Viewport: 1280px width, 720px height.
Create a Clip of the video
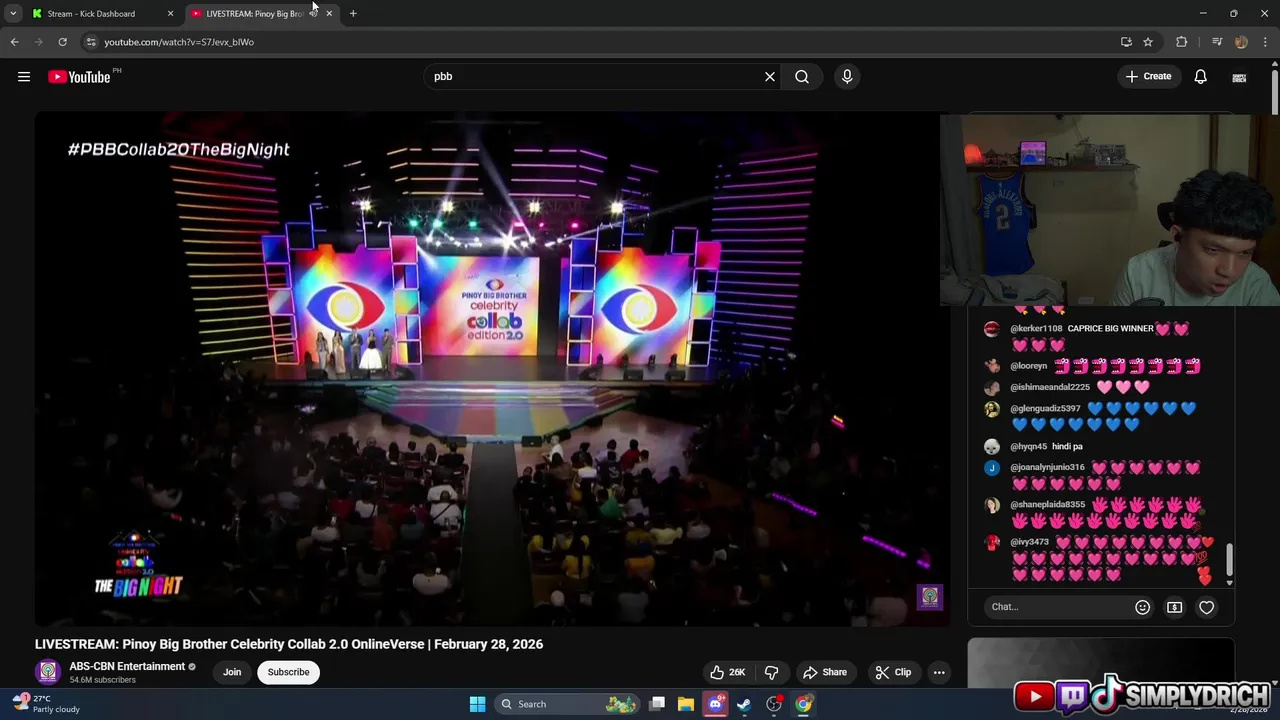pos(893,672)
